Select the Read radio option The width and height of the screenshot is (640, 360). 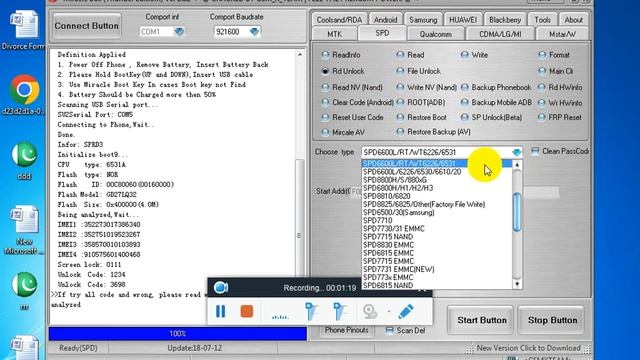click(x=411, y=55)
